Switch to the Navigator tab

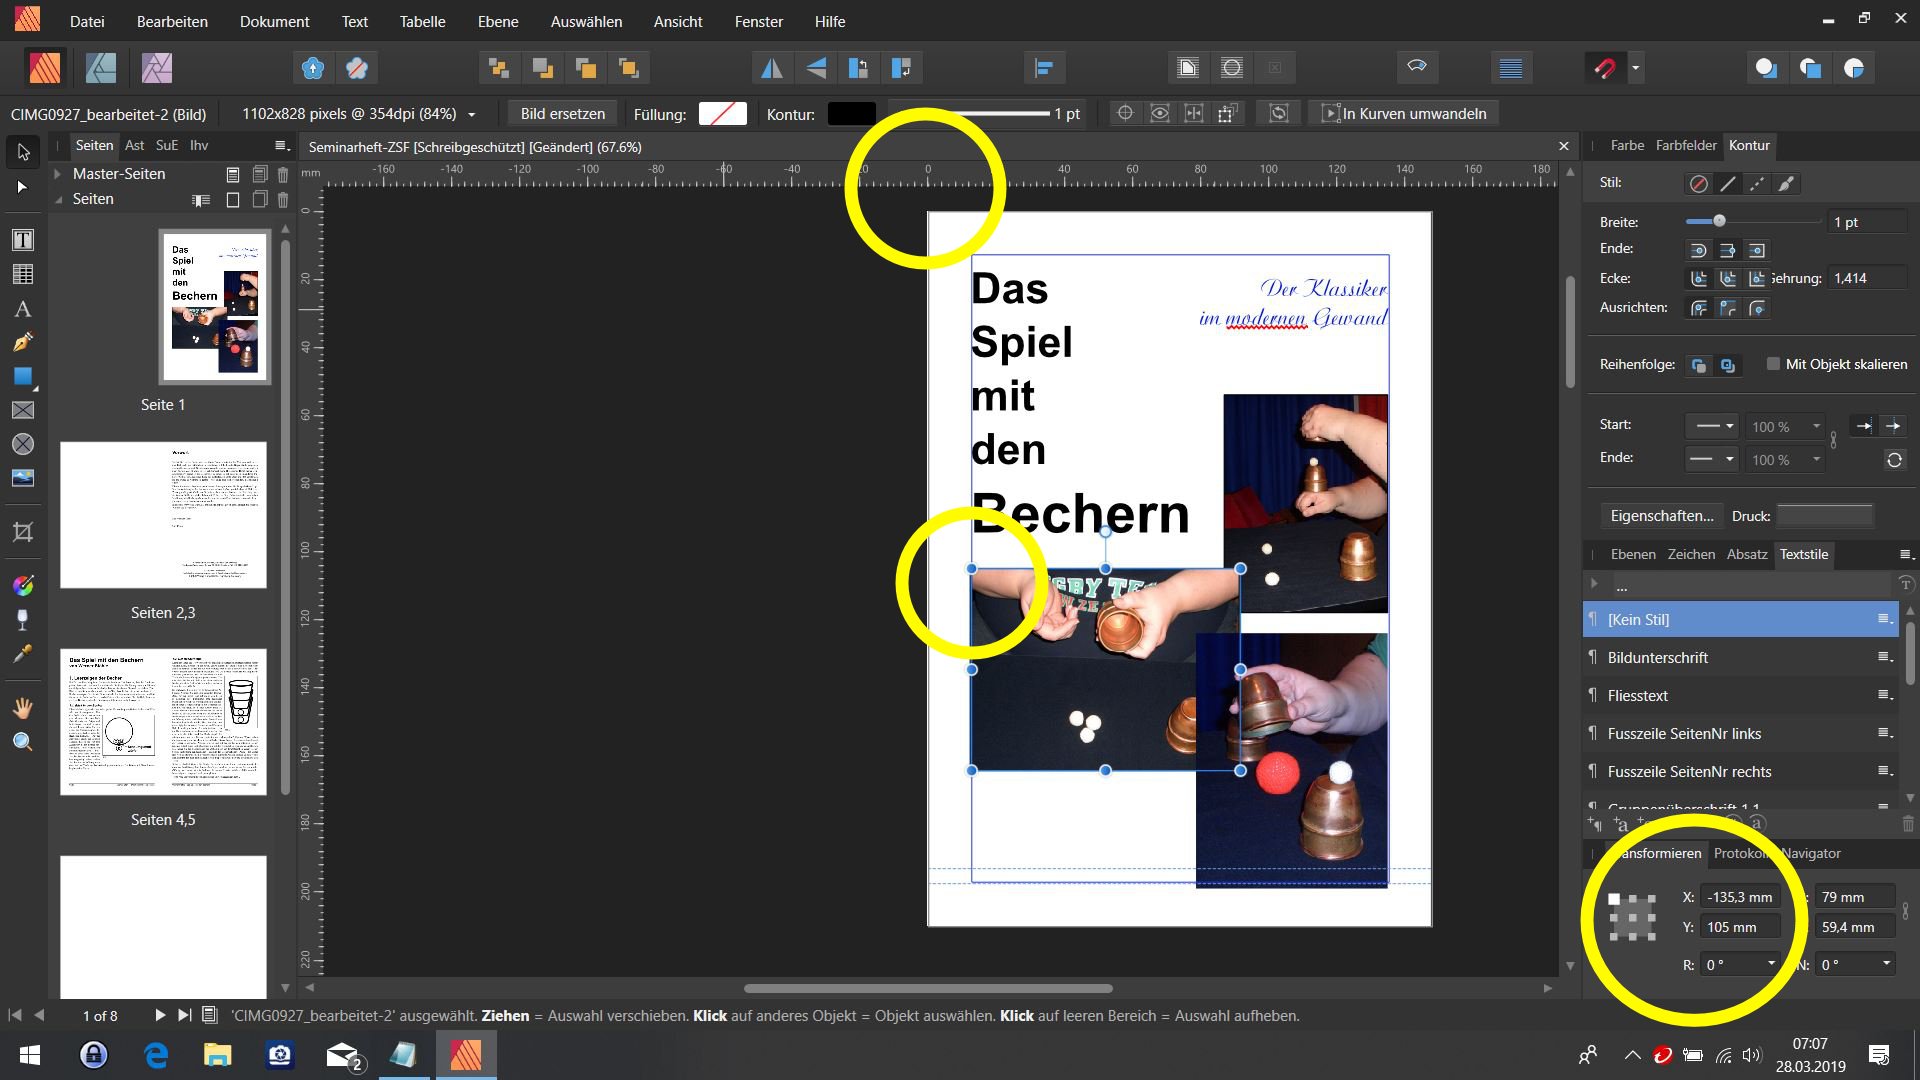(1811, 853)
